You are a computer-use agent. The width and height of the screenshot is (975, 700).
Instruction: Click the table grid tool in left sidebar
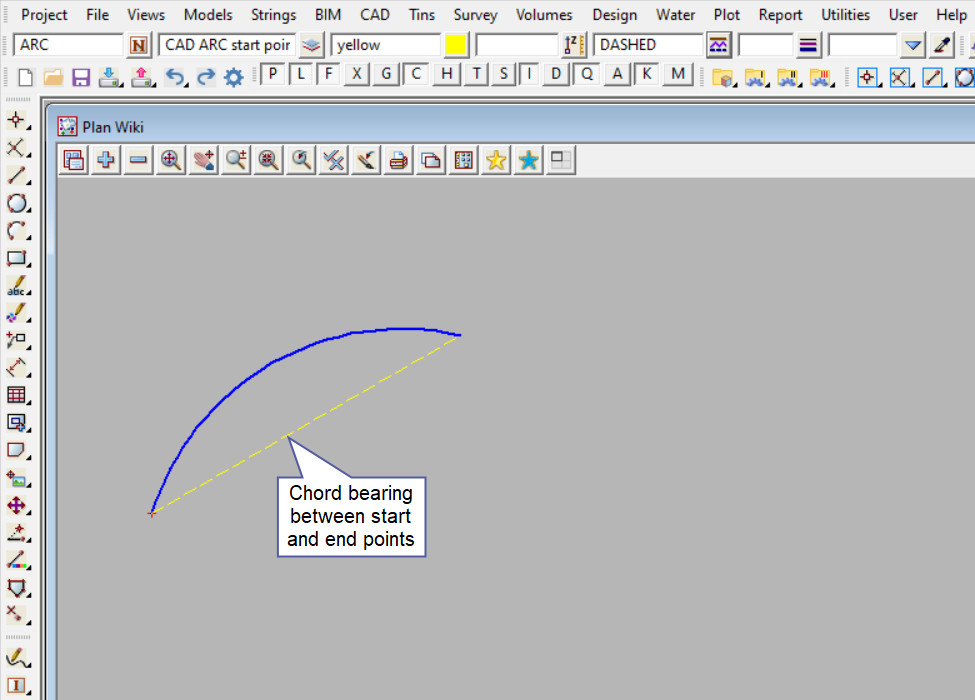[16, 395]
